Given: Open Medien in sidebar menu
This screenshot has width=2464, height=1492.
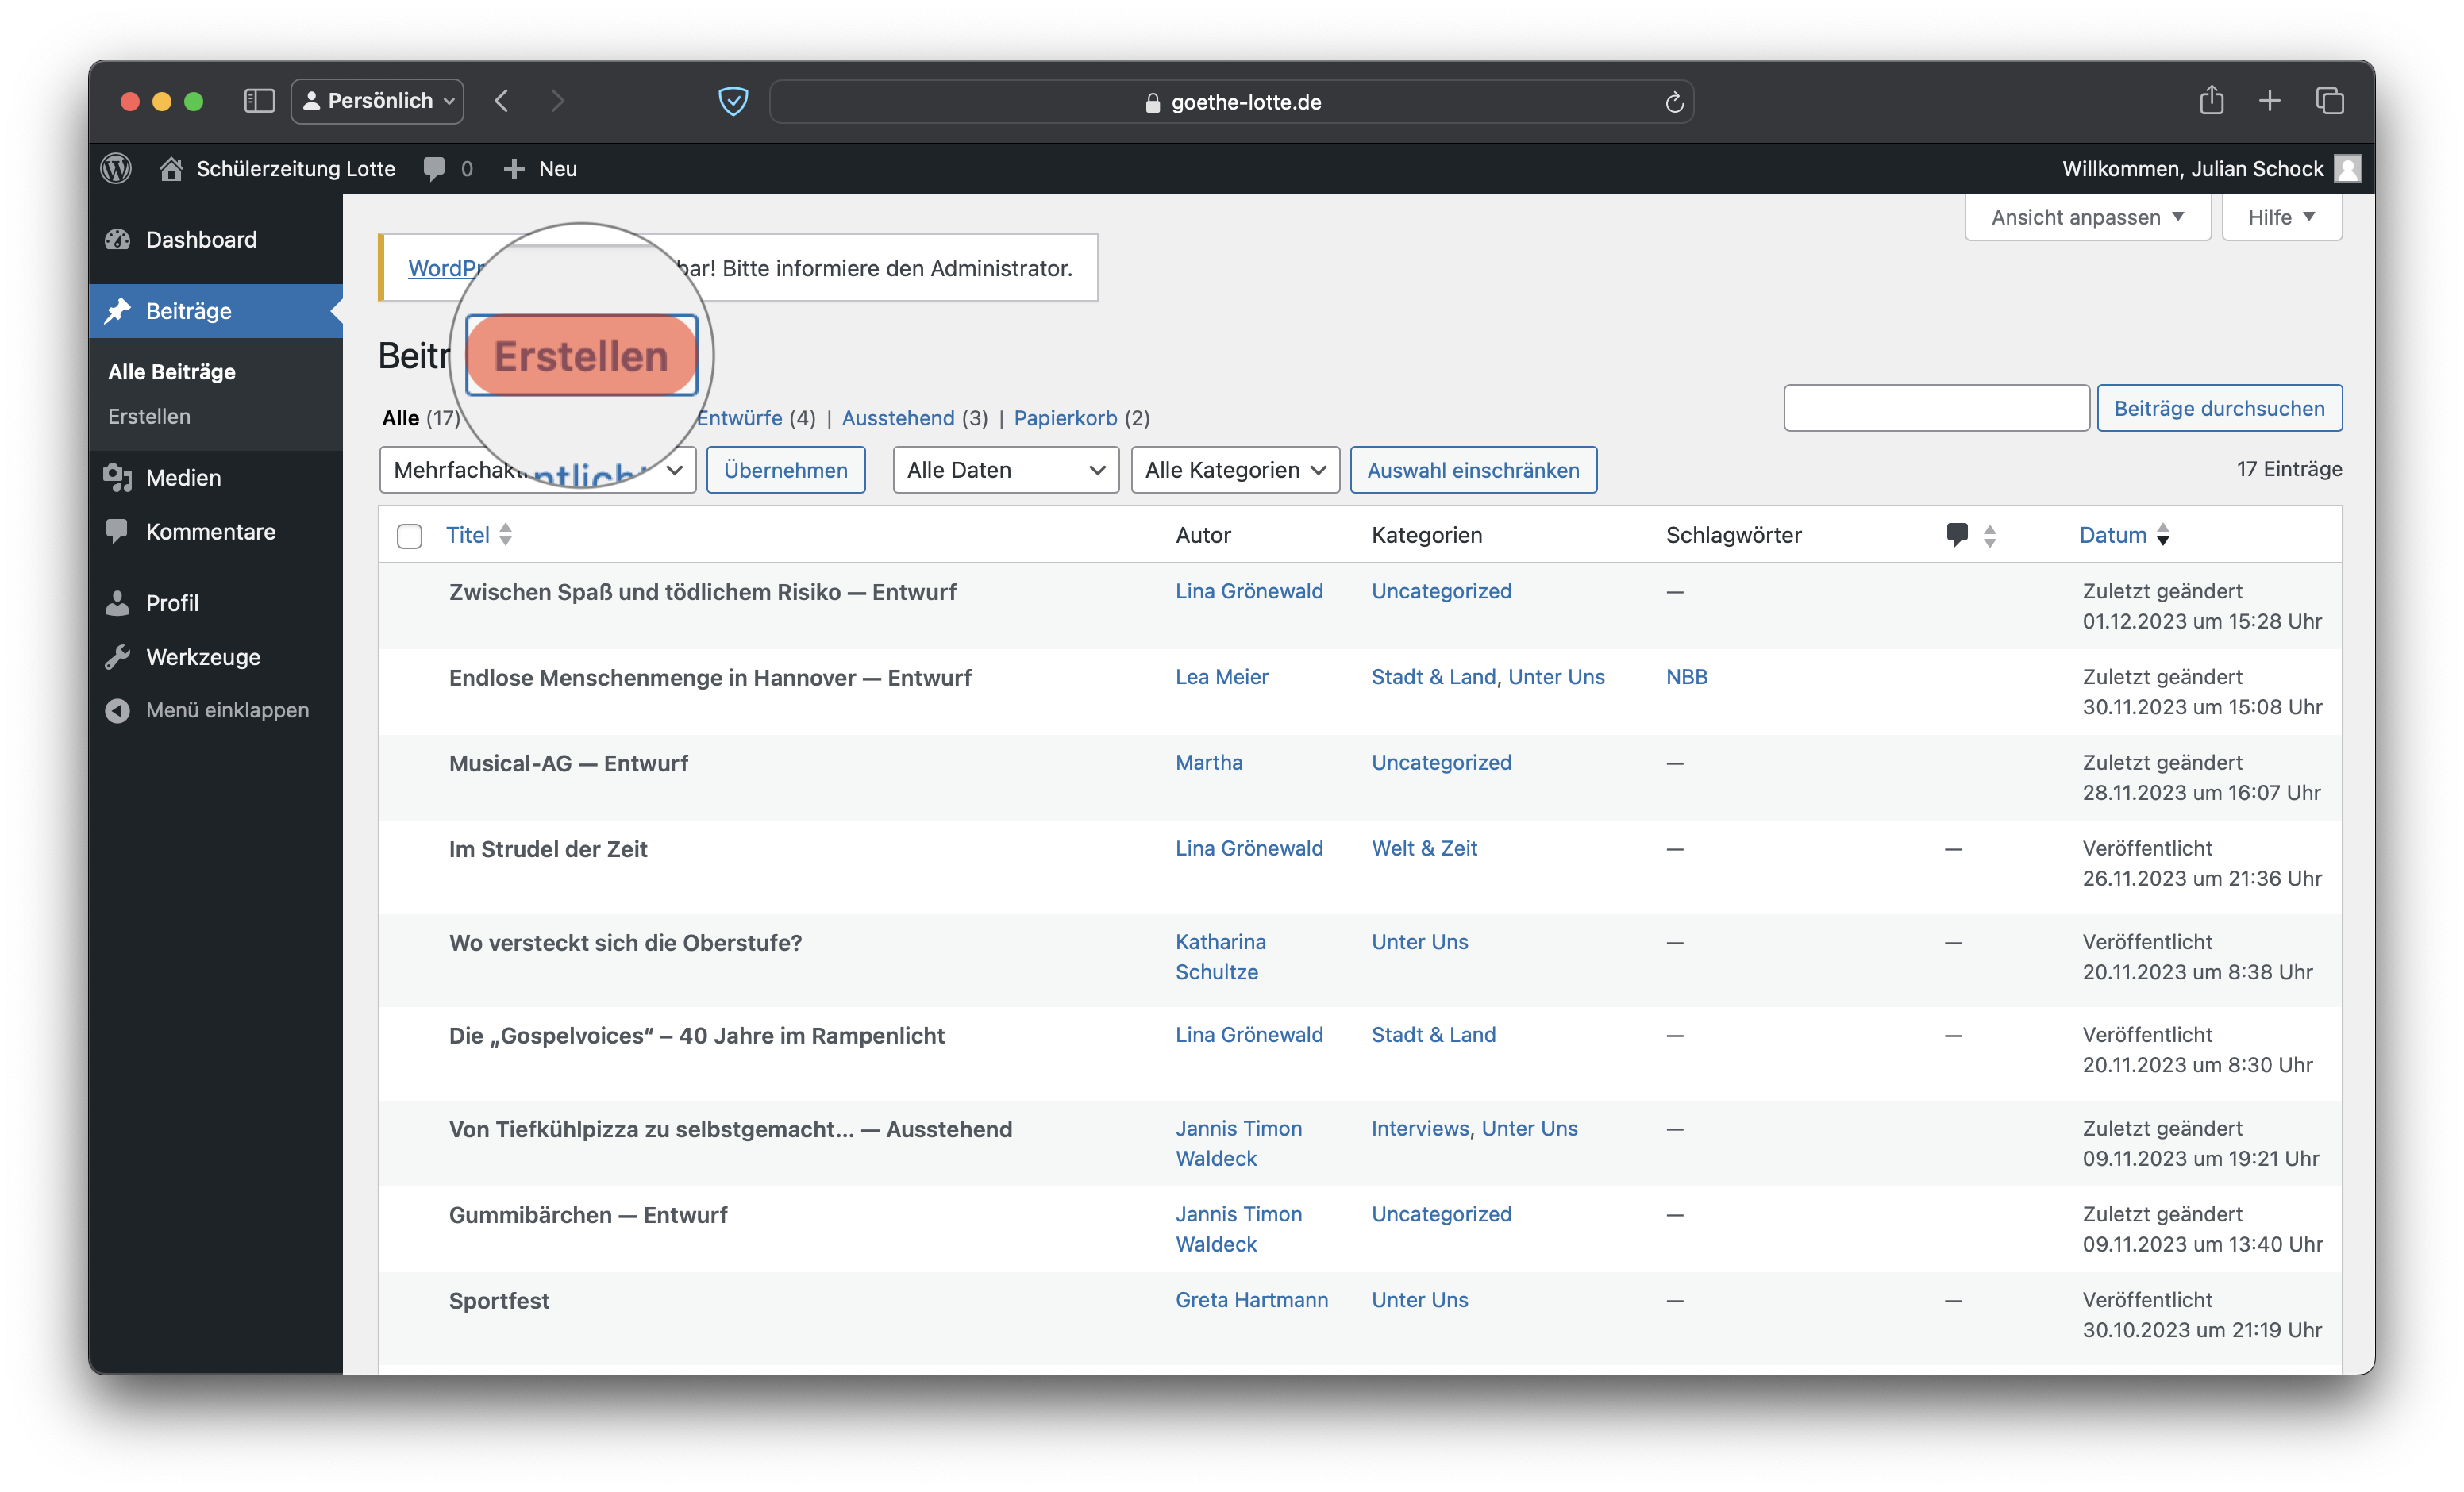Looking at the screenshot, I should [183, 478].
